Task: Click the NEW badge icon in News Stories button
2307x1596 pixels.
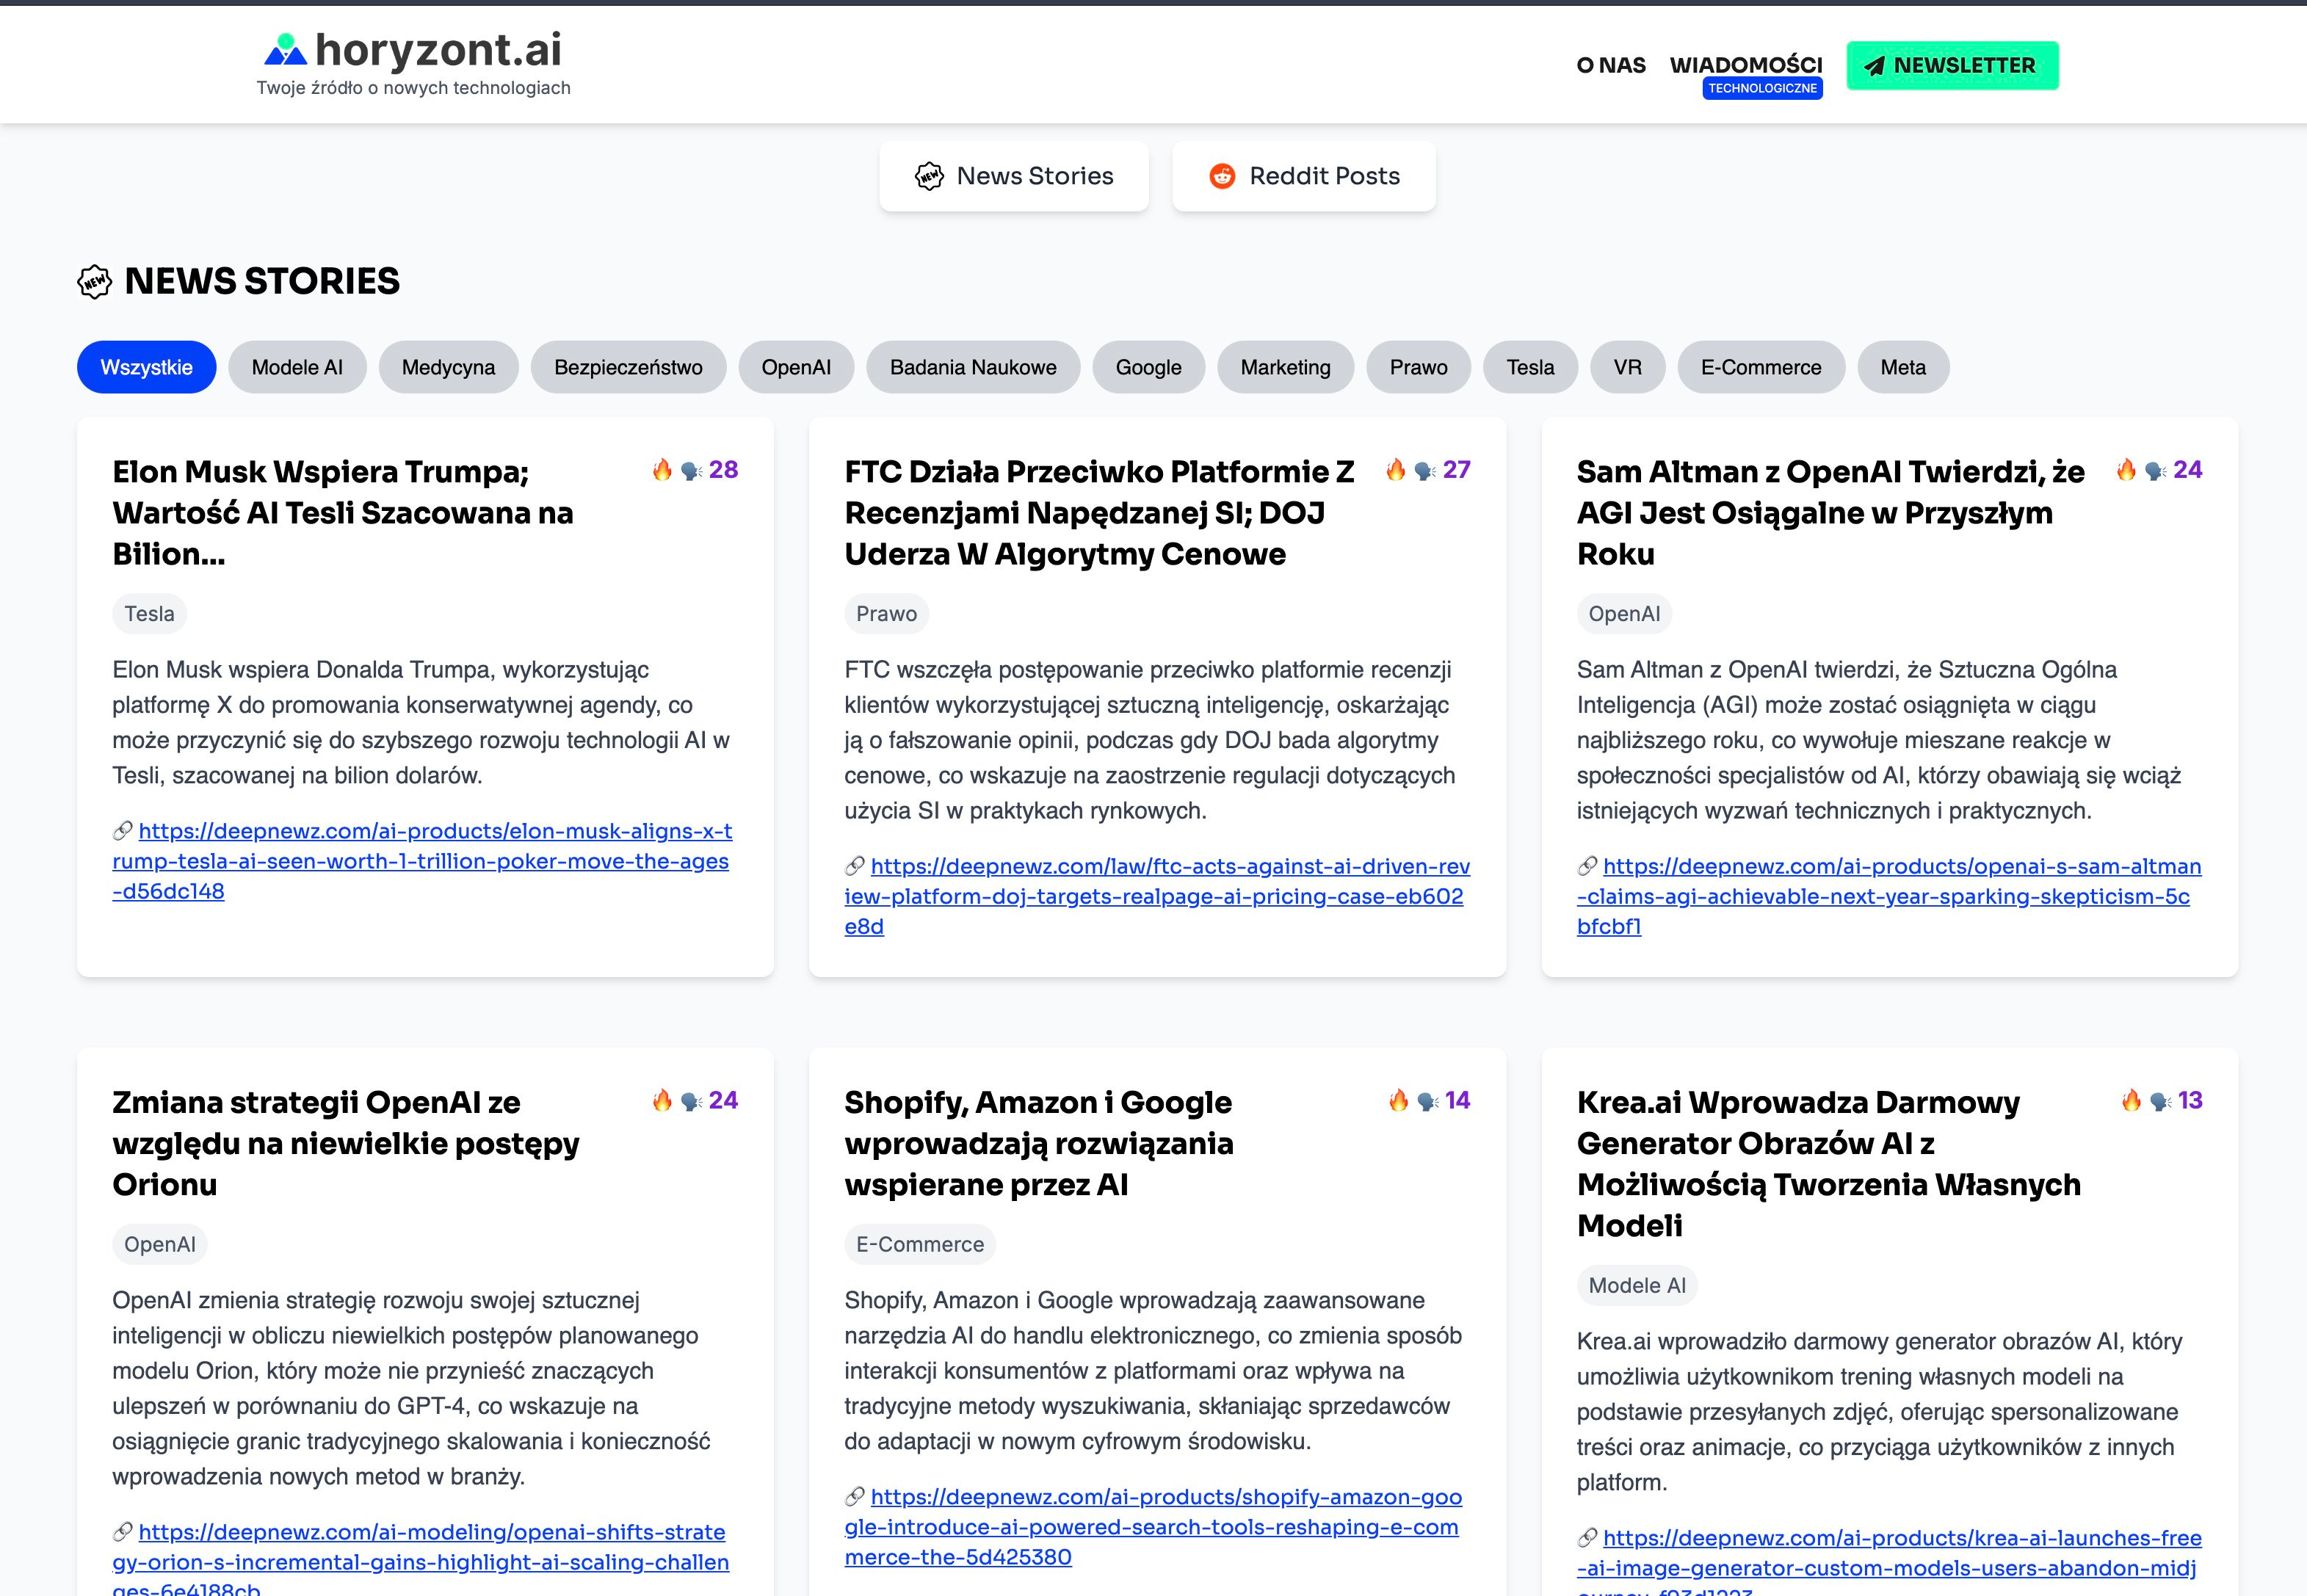Action: pos(929,176)
